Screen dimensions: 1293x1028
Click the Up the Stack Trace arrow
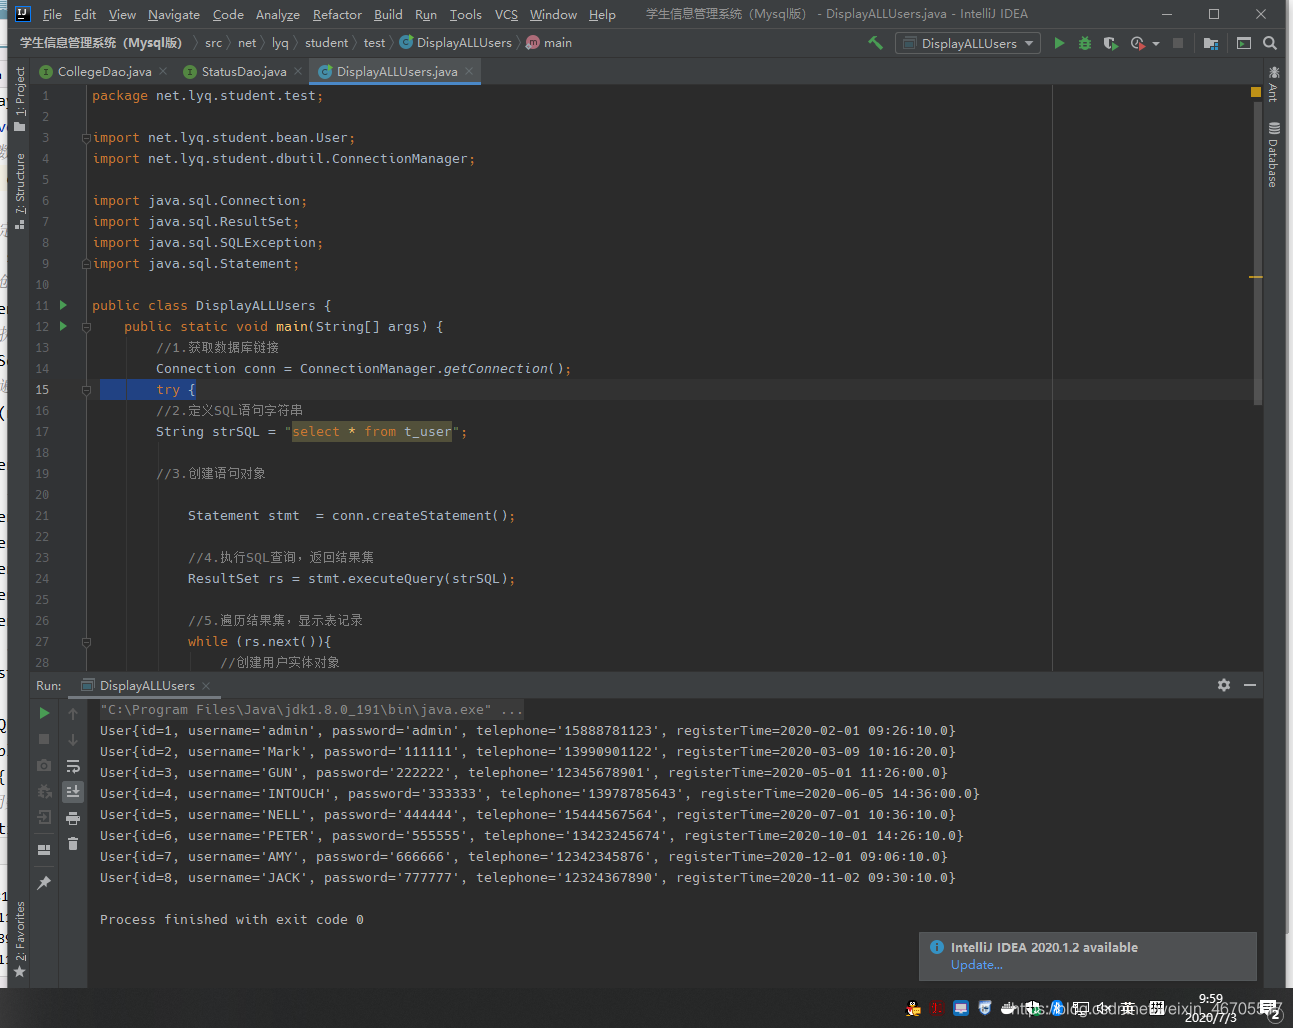pyautogui.click(x=73, y=714)
